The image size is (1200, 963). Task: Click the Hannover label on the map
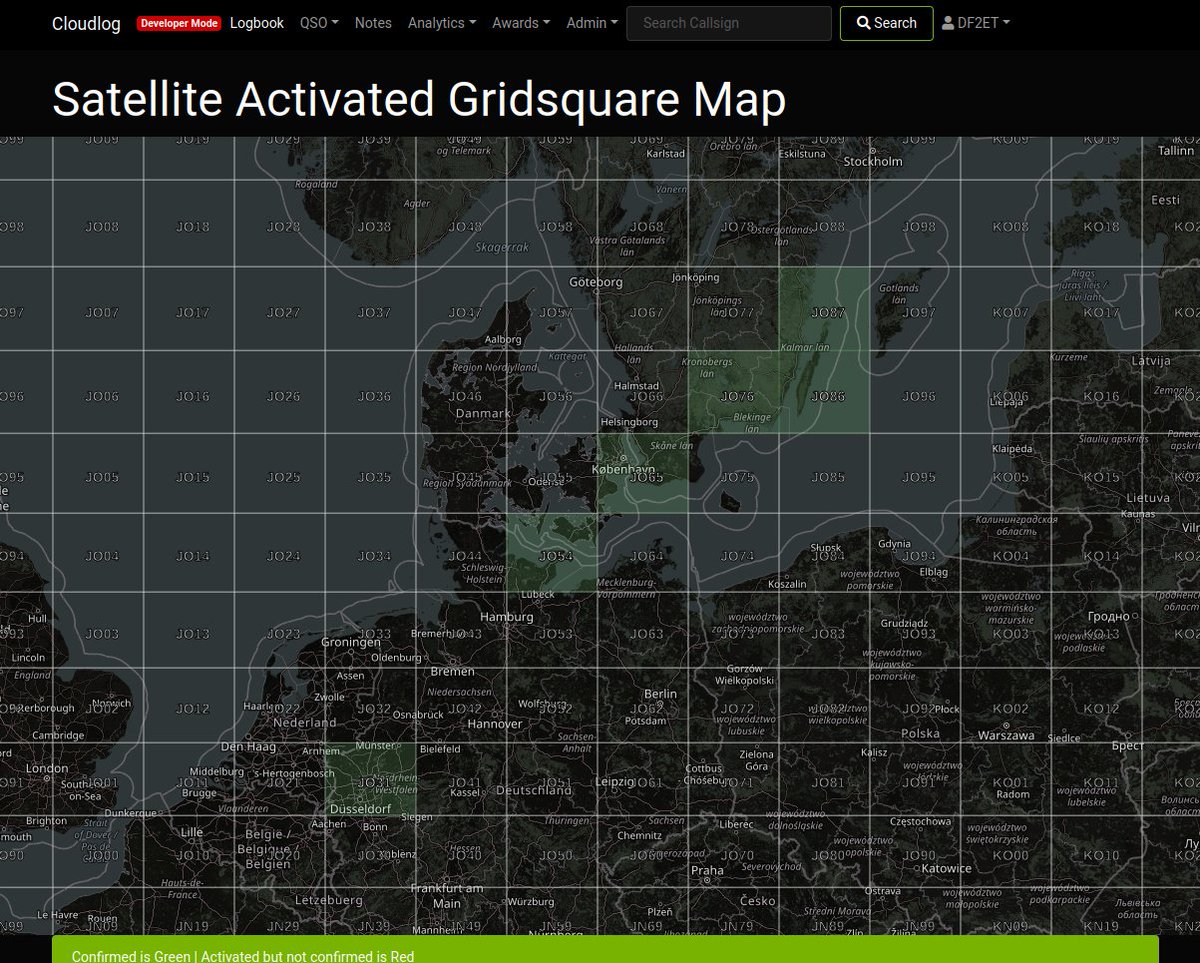click(495, 723)
